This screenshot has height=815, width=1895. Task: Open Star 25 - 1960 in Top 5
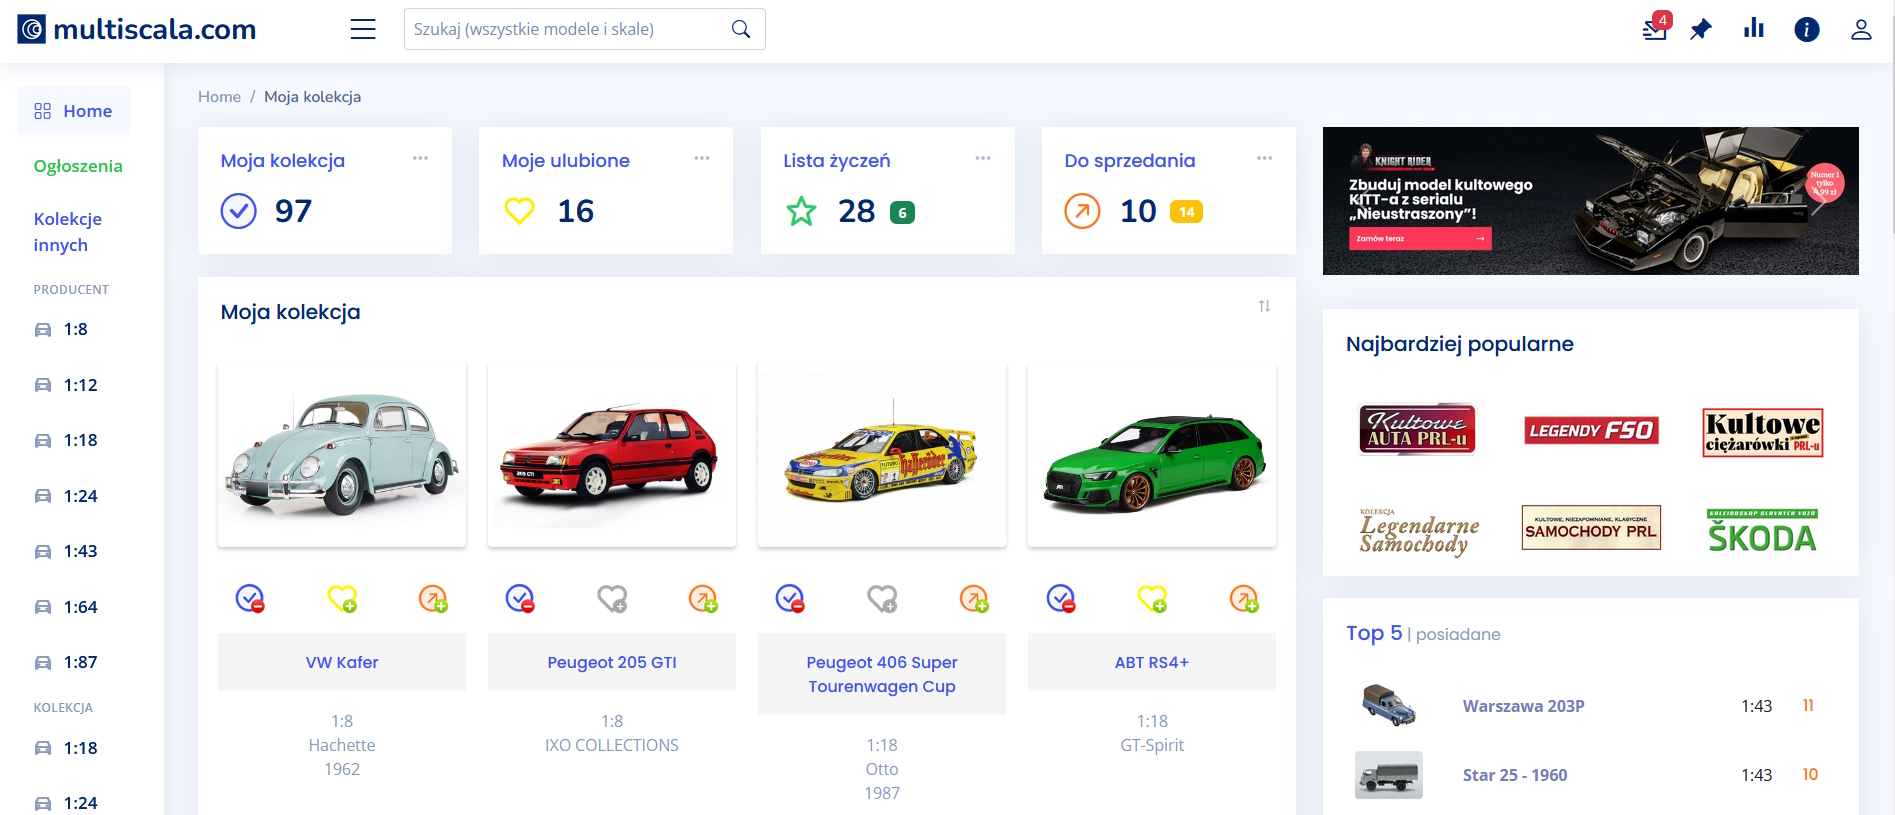(1515, 775)
